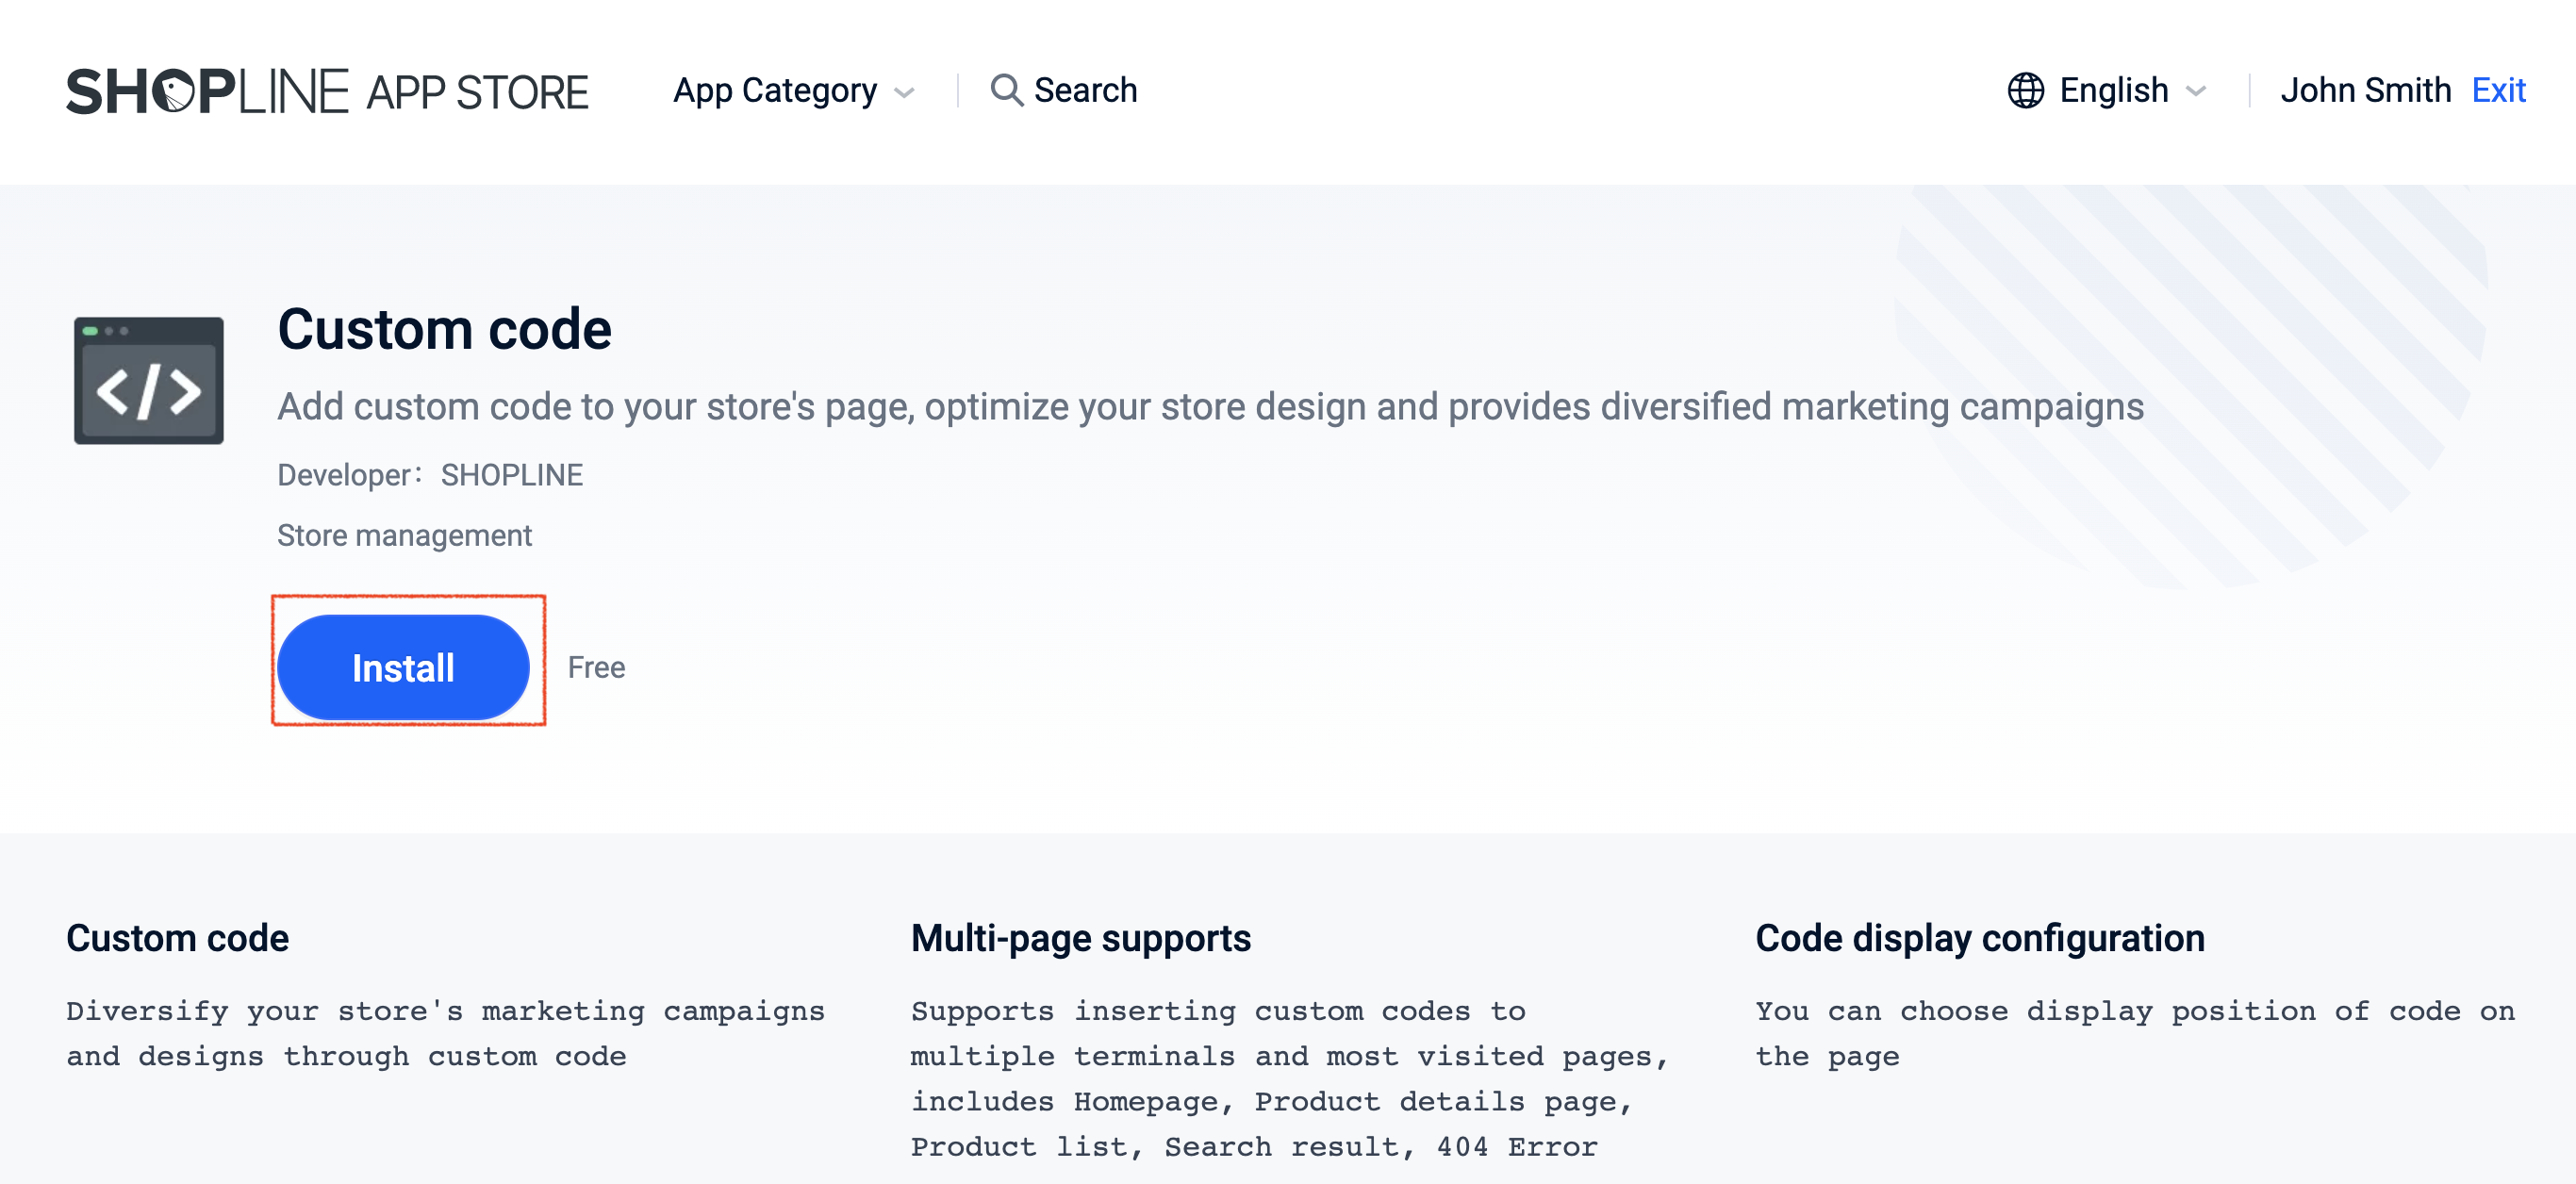The height and width of the screenshot is (1184, 2576).
Task: Select English language option
Action: tap(2113, 90)
